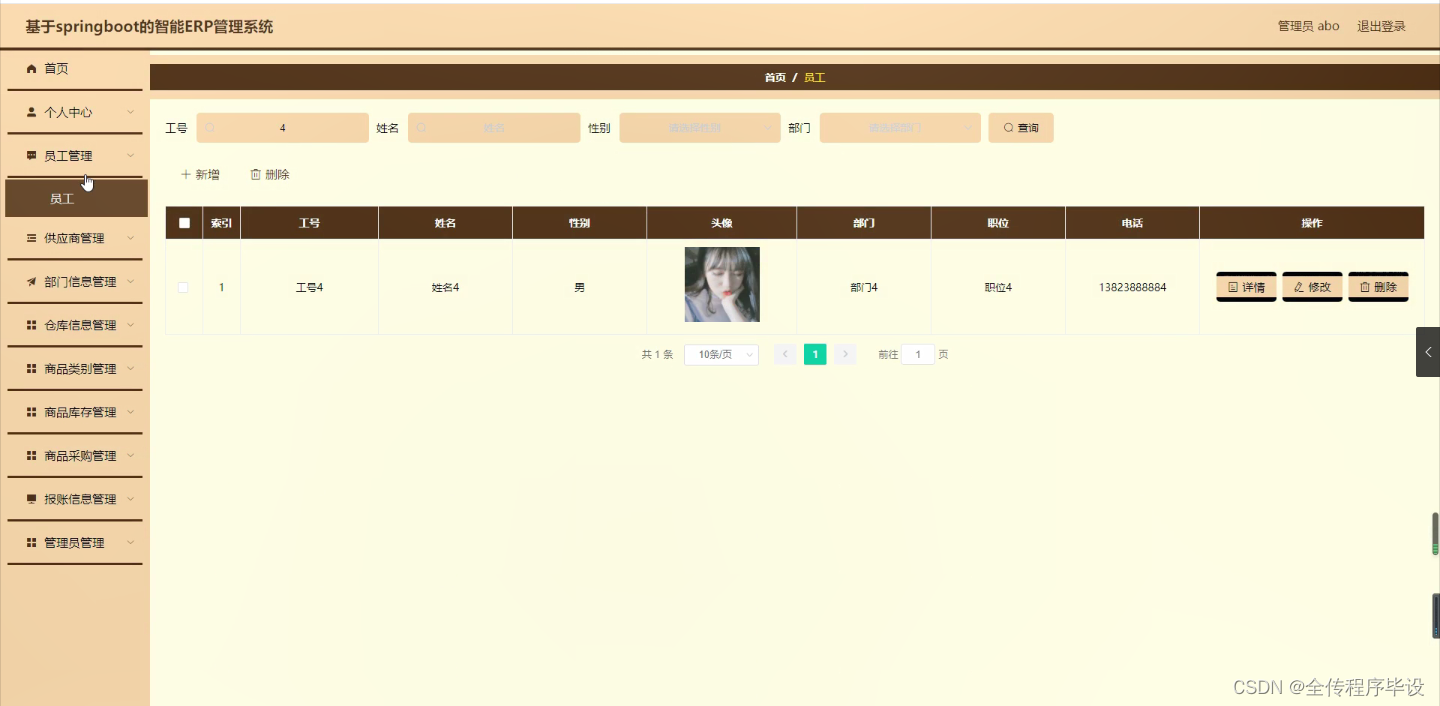Click the magnifier icon inside 查询 button
This screenshot has width=1440, height=706.
click(1007, 127)
